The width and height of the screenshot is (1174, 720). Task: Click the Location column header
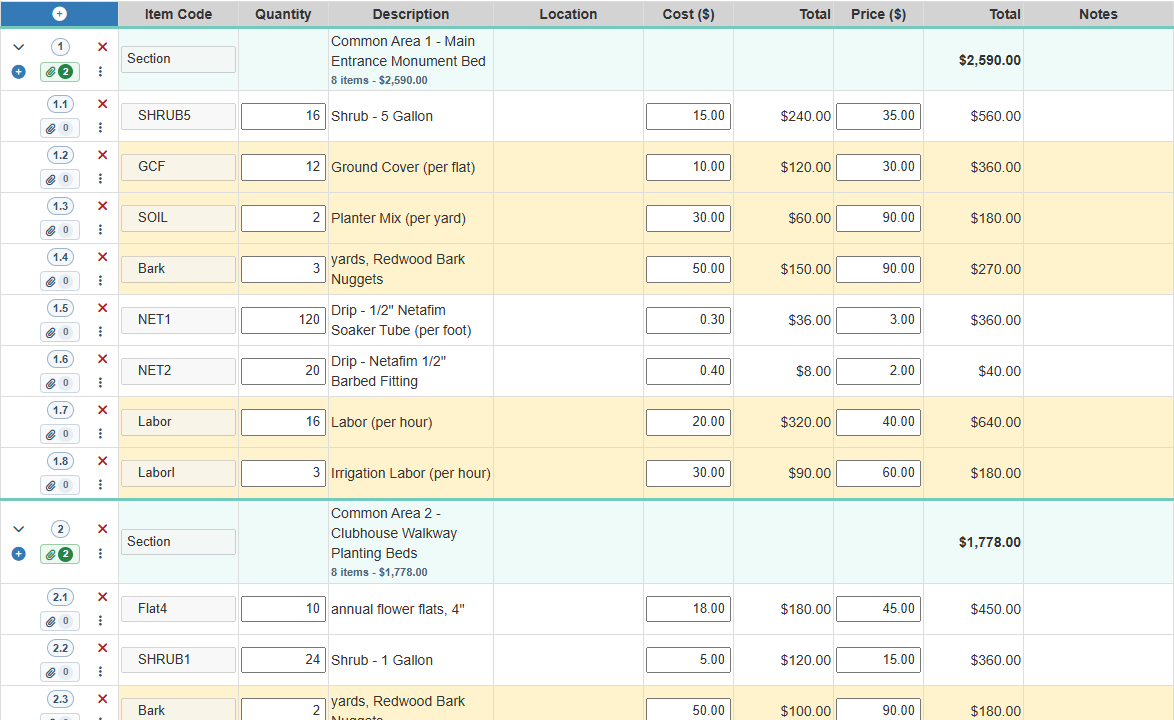[x=568, y=14]
